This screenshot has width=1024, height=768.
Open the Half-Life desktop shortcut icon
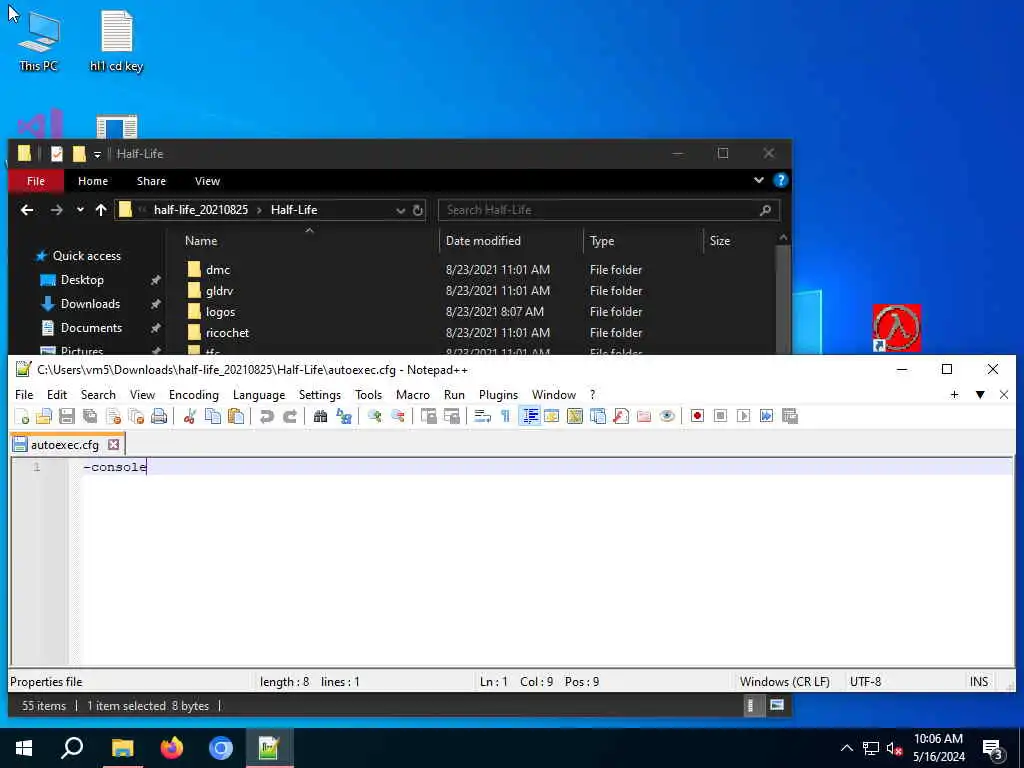click(x=897, y=328)
